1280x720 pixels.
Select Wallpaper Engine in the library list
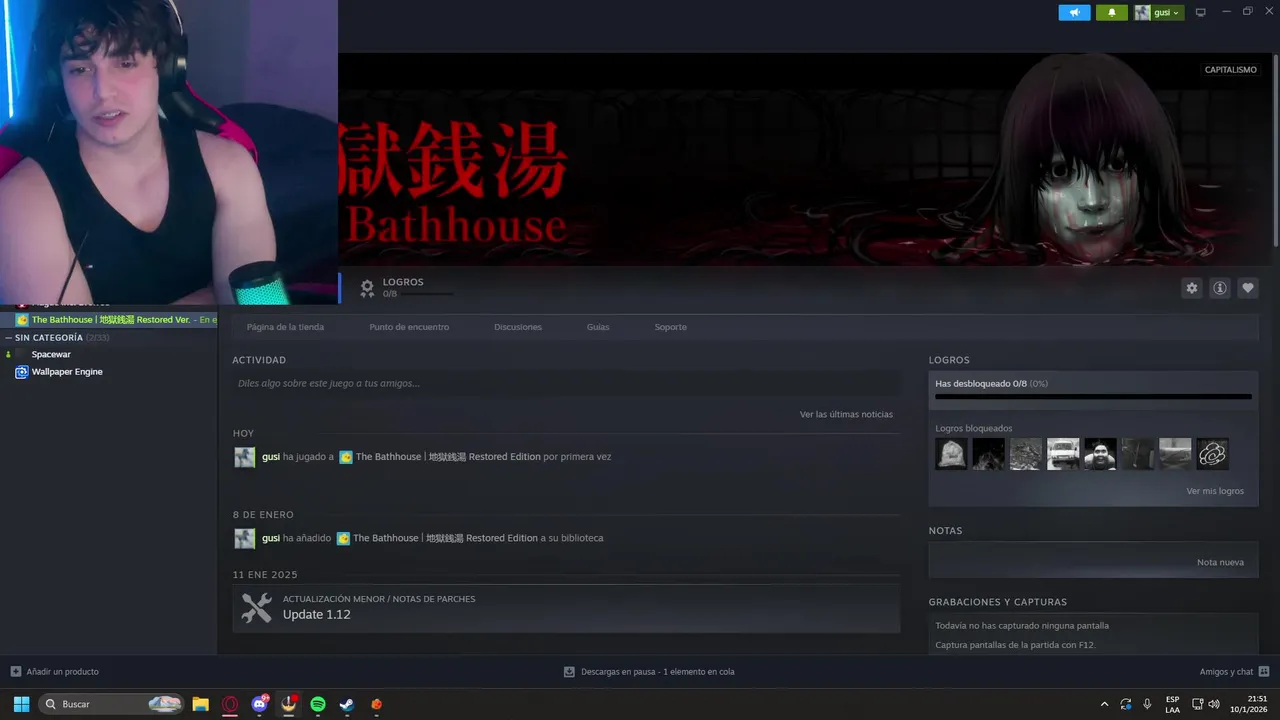66,372
